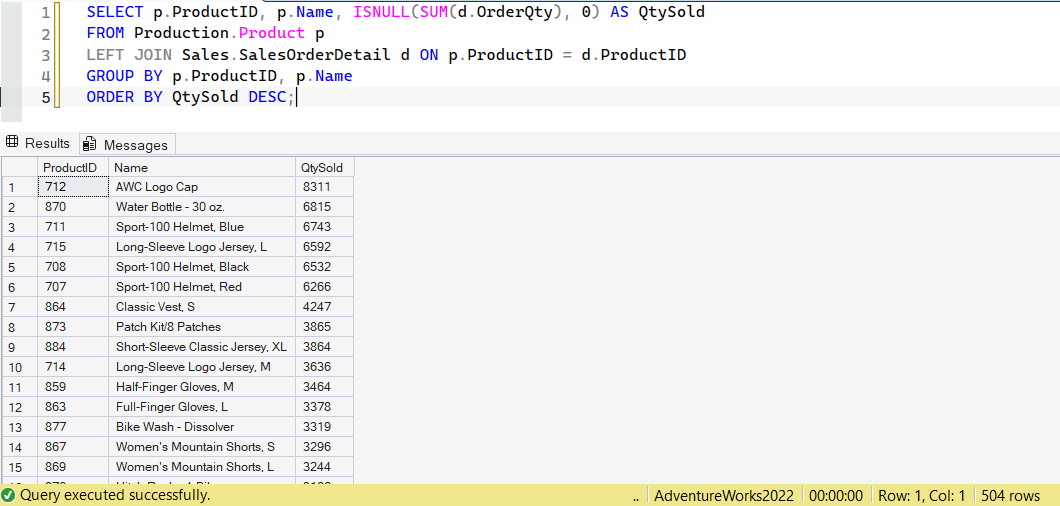The image size is (1060, 506).
Task: Click GROUP BY keyword in line 4
Action: point(125,76)
